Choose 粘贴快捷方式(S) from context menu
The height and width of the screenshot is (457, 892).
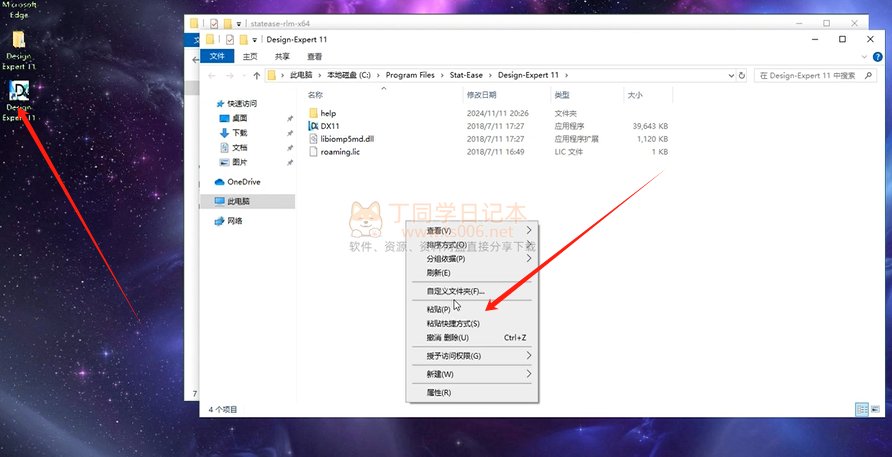472,323
